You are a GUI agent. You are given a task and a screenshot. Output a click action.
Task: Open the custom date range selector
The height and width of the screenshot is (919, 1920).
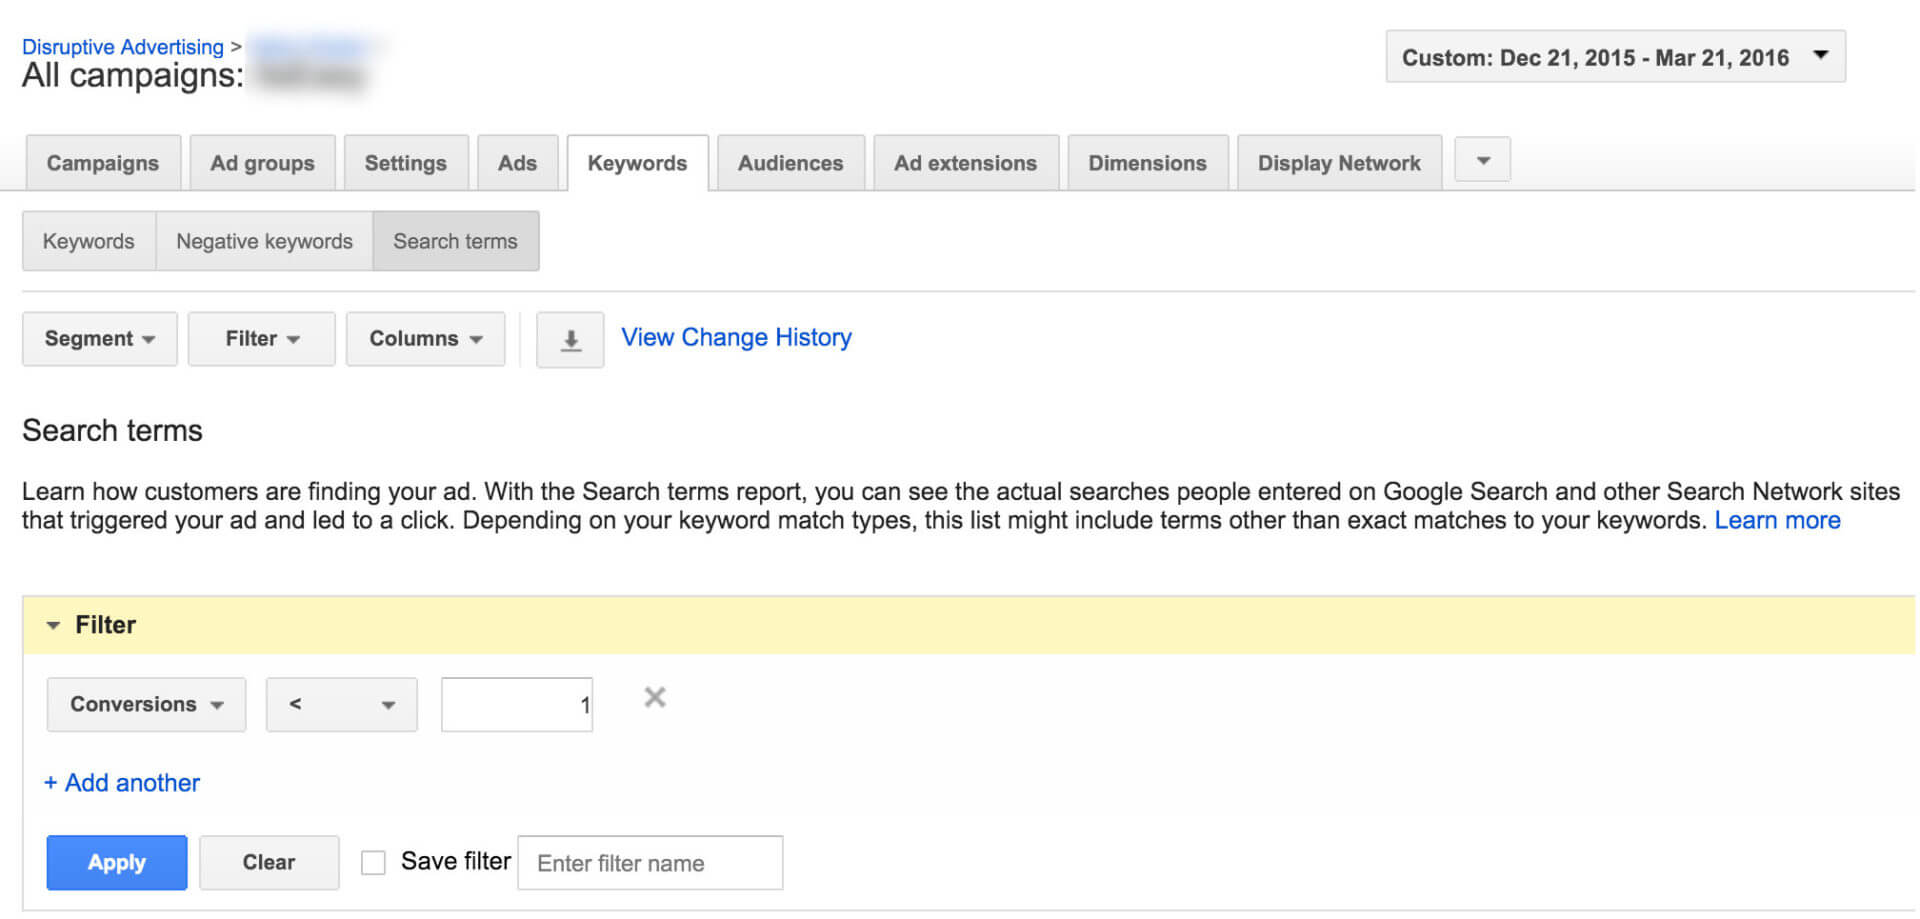tap(1612, 56)
